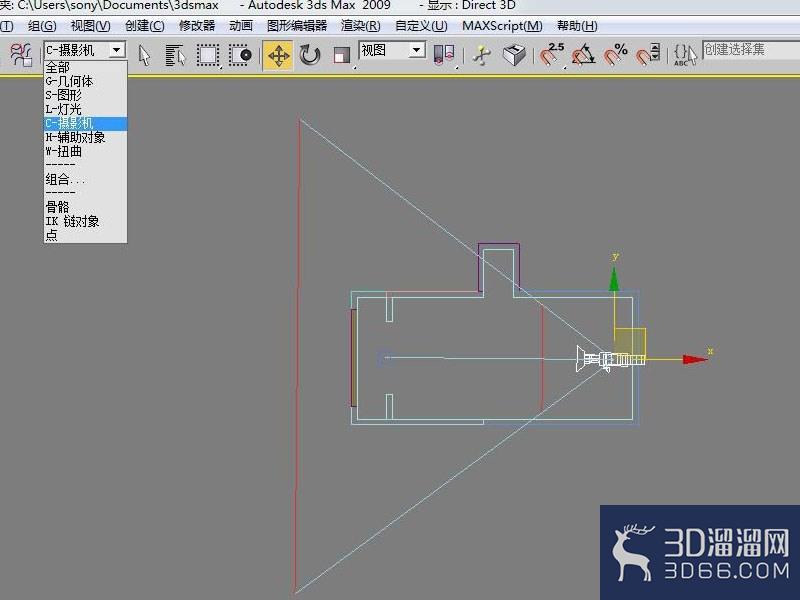Select G-几何体 filter option
This screenshot has width=800, height=600.
85,81
